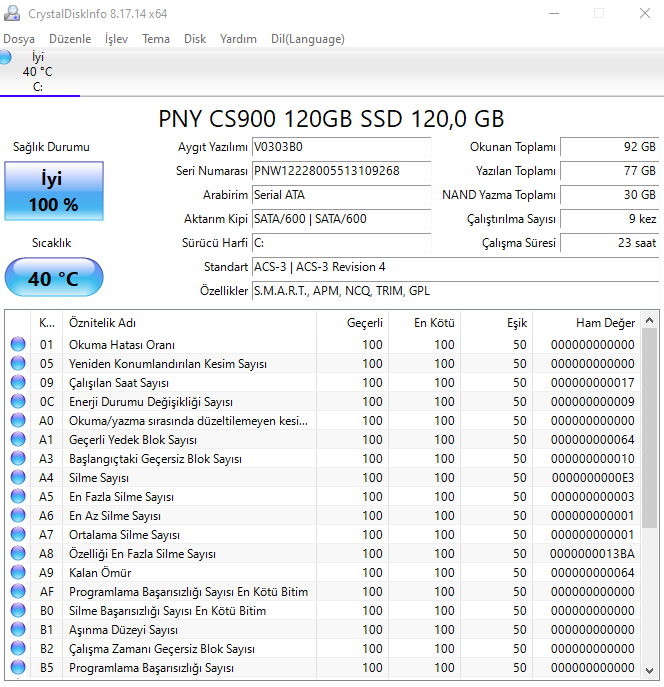
Task: Click status orb for attribute B2 row
Action: click(x=18, y=648)
